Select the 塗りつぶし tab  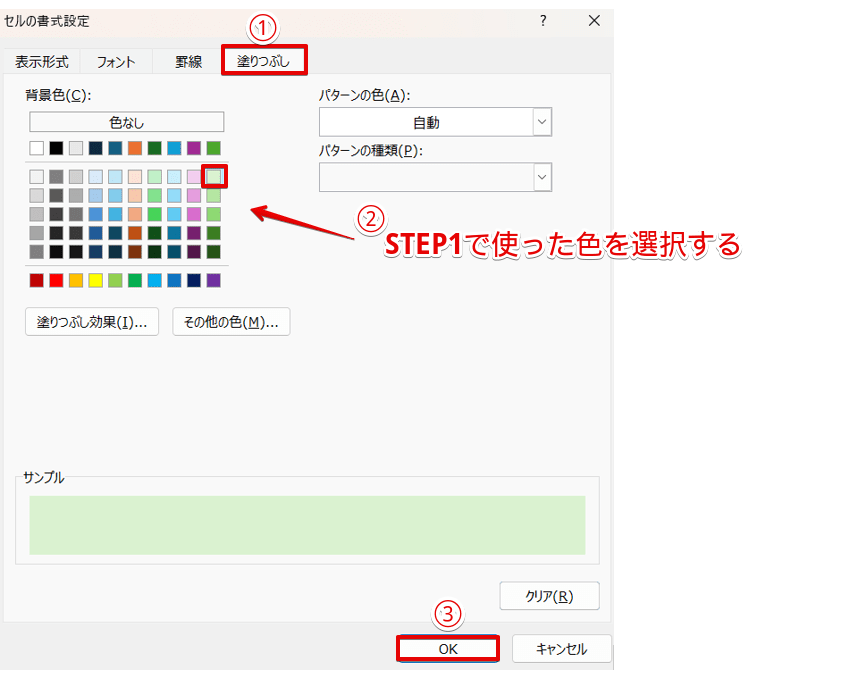pos(264,61)
